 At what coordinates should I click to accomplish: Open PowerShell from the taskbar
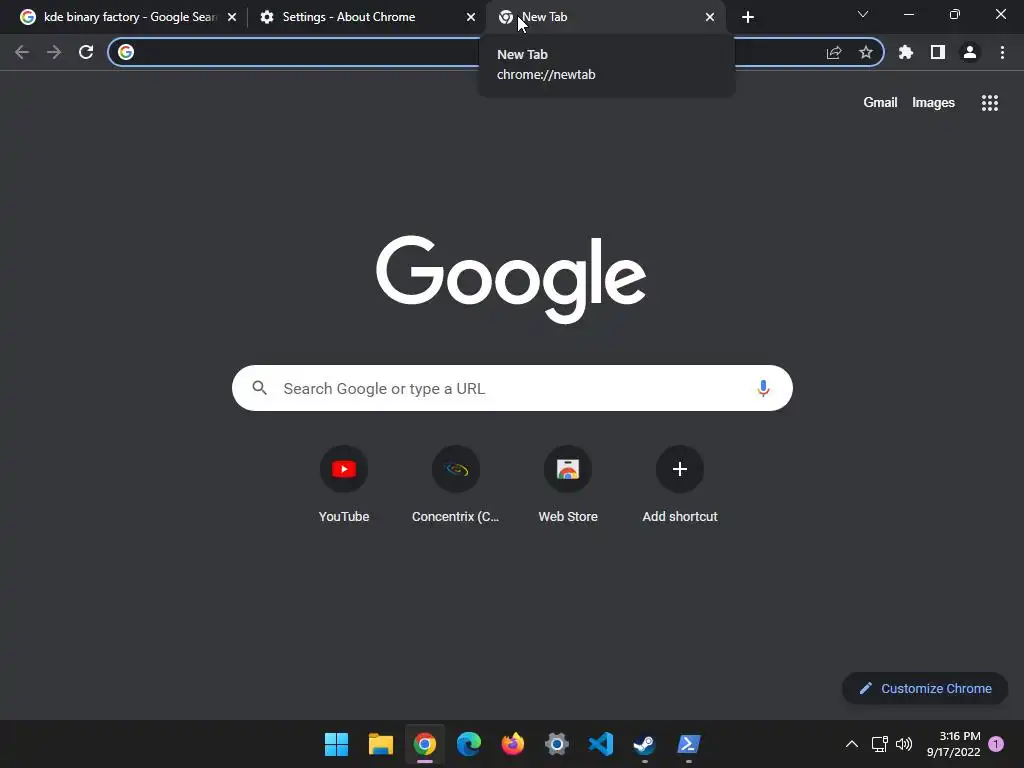[689, 744]
